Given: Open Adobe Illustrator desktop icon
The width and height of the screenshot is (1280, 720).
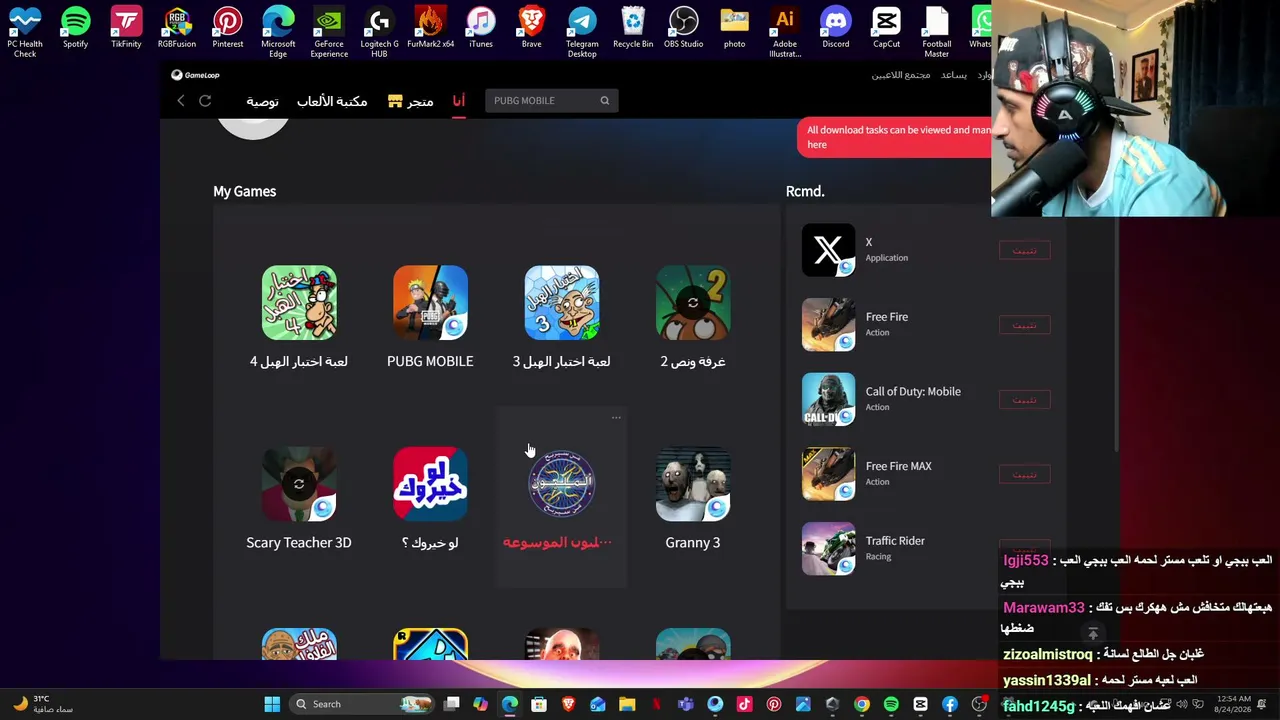Looking at the screenshot, I should [785, 32].
